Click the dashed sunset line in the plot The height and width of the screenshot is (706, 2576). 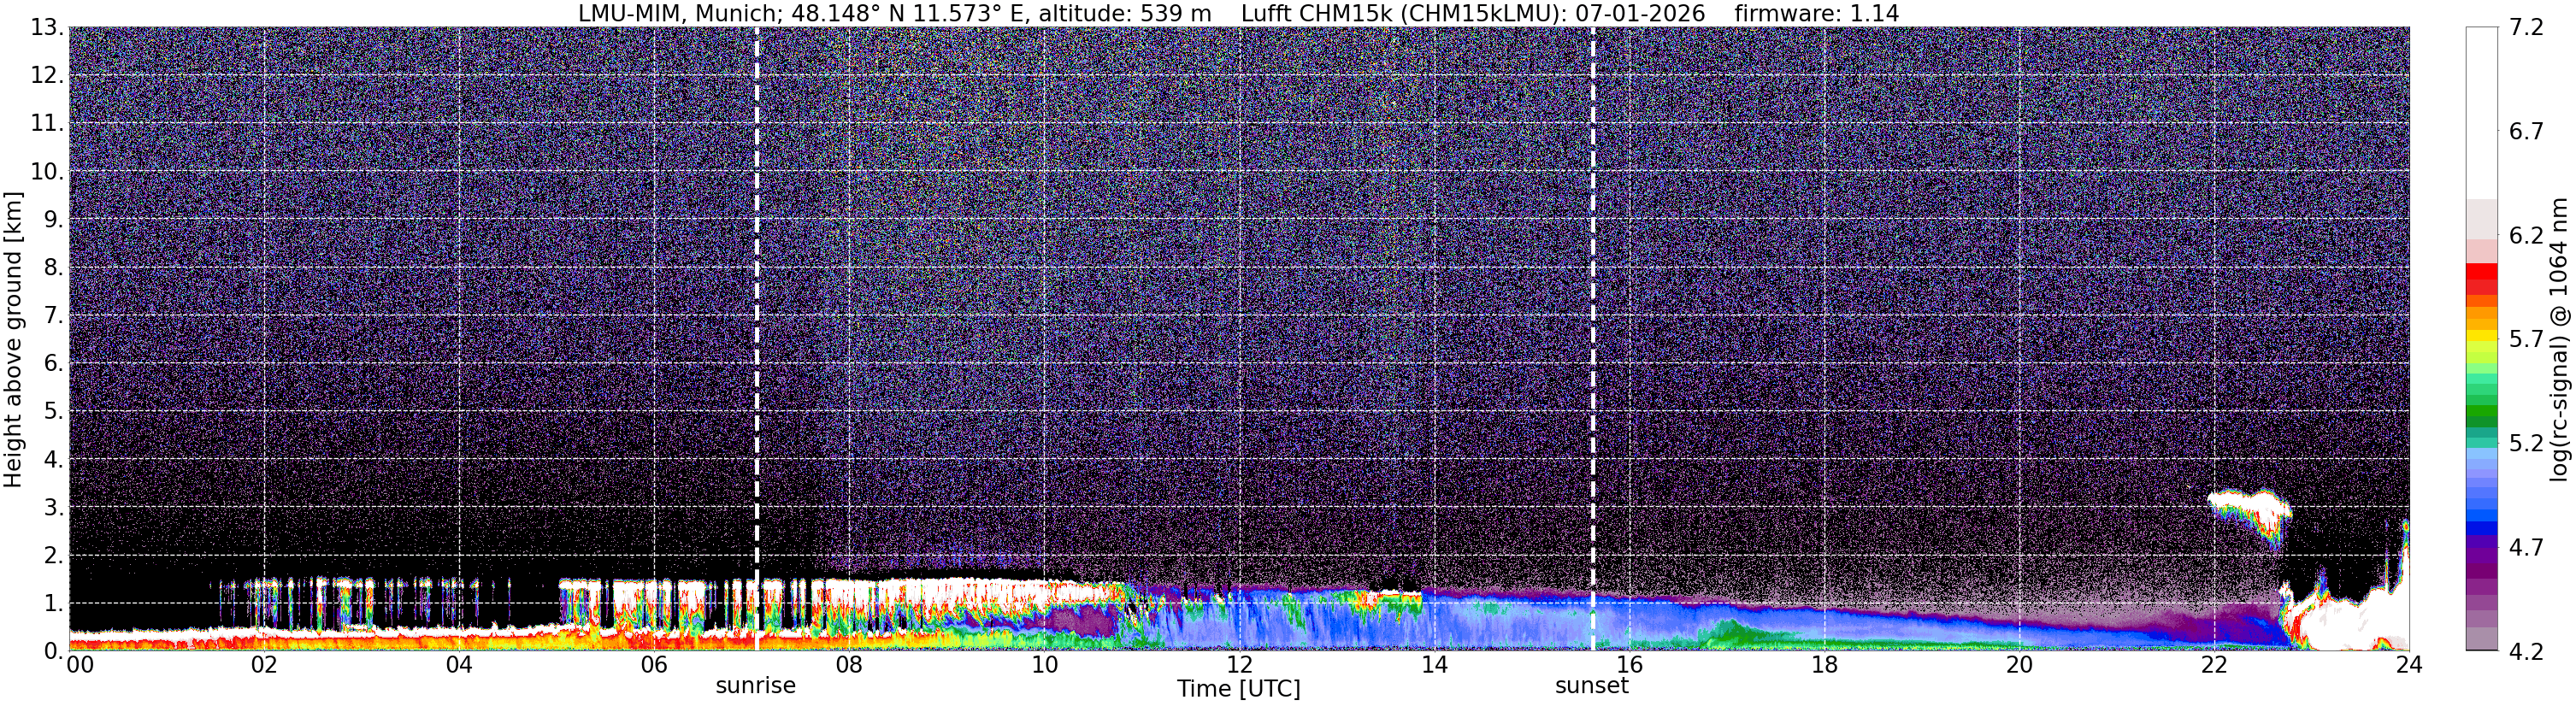(1593, 338)
